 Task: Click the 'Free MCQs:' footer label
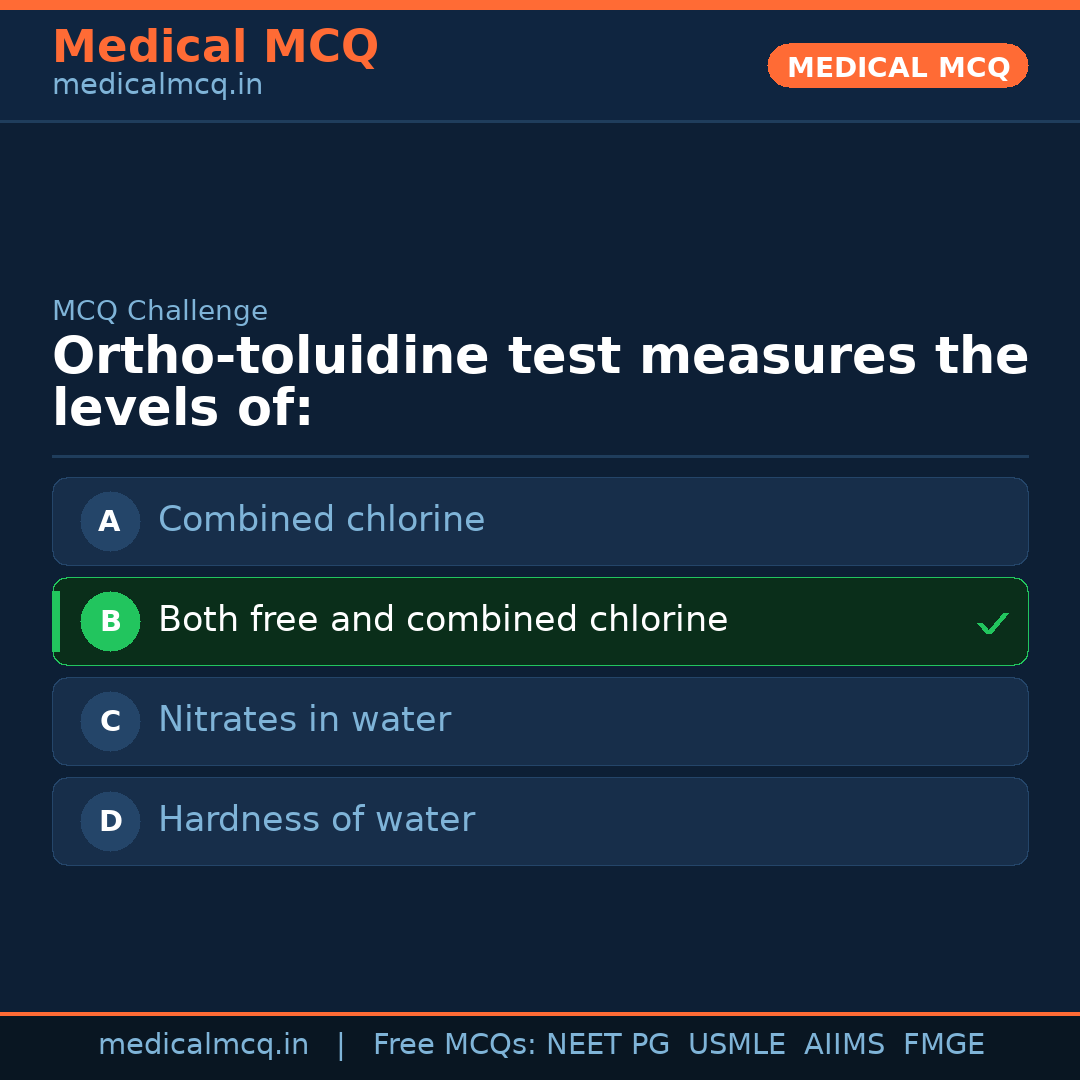[455, 1045]
